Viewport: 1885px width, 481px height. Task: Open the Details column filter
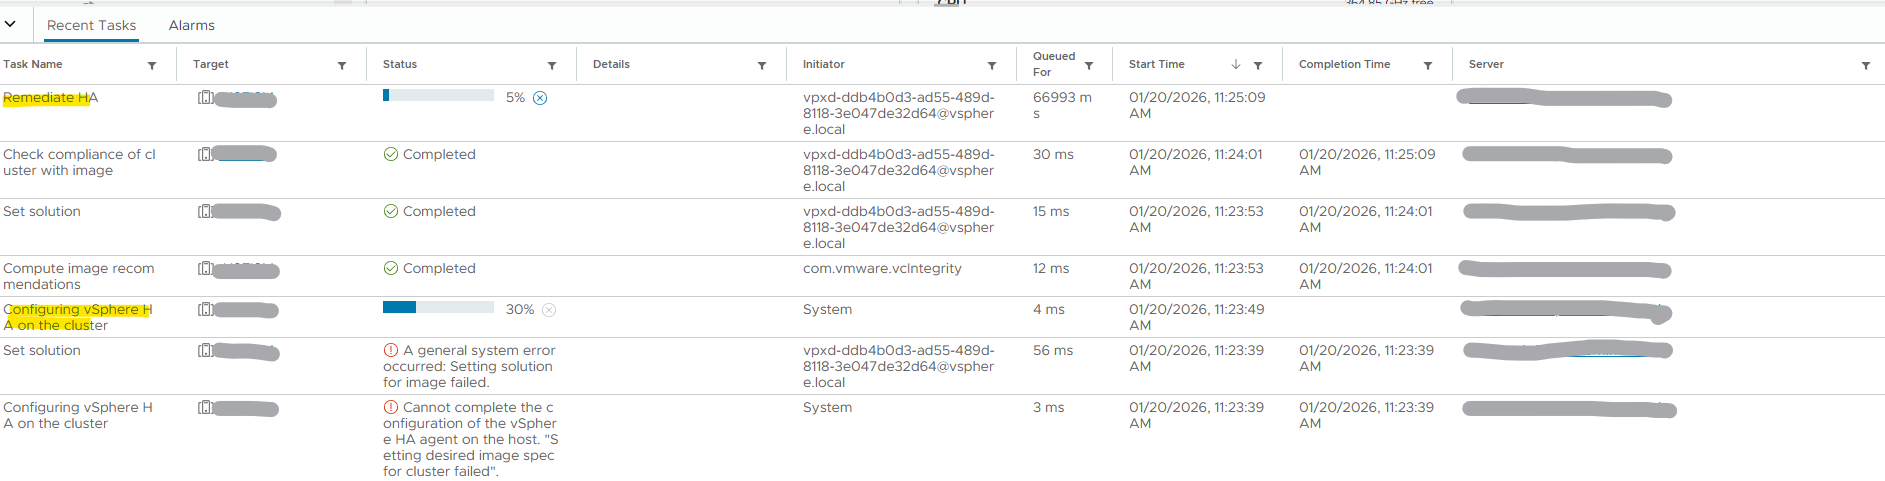[x=762, y=66]
